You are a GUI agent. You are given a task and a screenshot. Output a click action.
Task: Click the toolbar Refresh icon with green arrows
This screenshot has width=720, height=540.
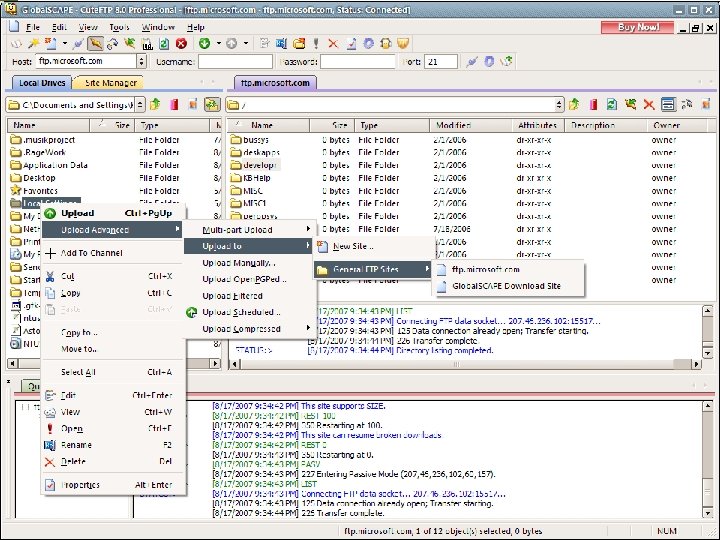pos(164,44)
